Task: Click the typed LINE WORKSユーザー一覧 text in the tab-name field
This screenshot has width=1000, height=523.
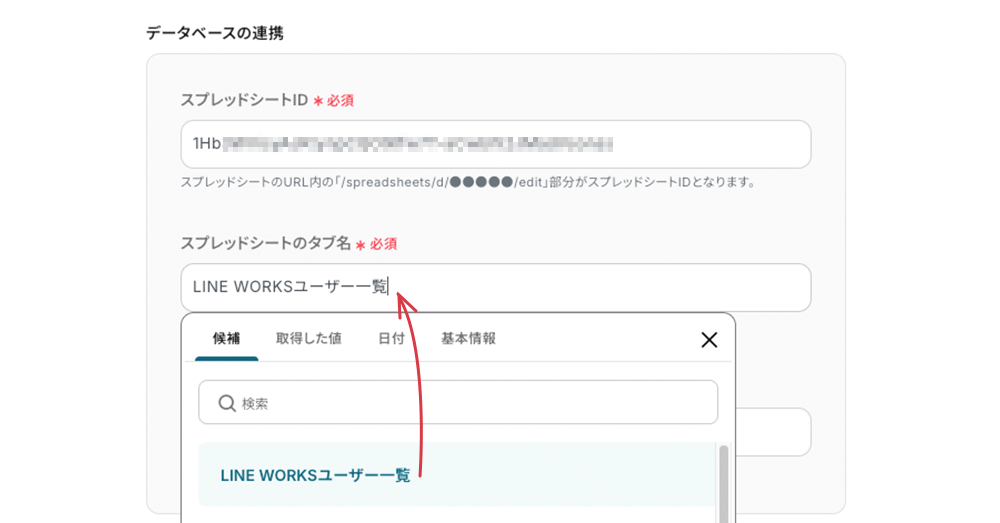Action: (x=290, y=288)
